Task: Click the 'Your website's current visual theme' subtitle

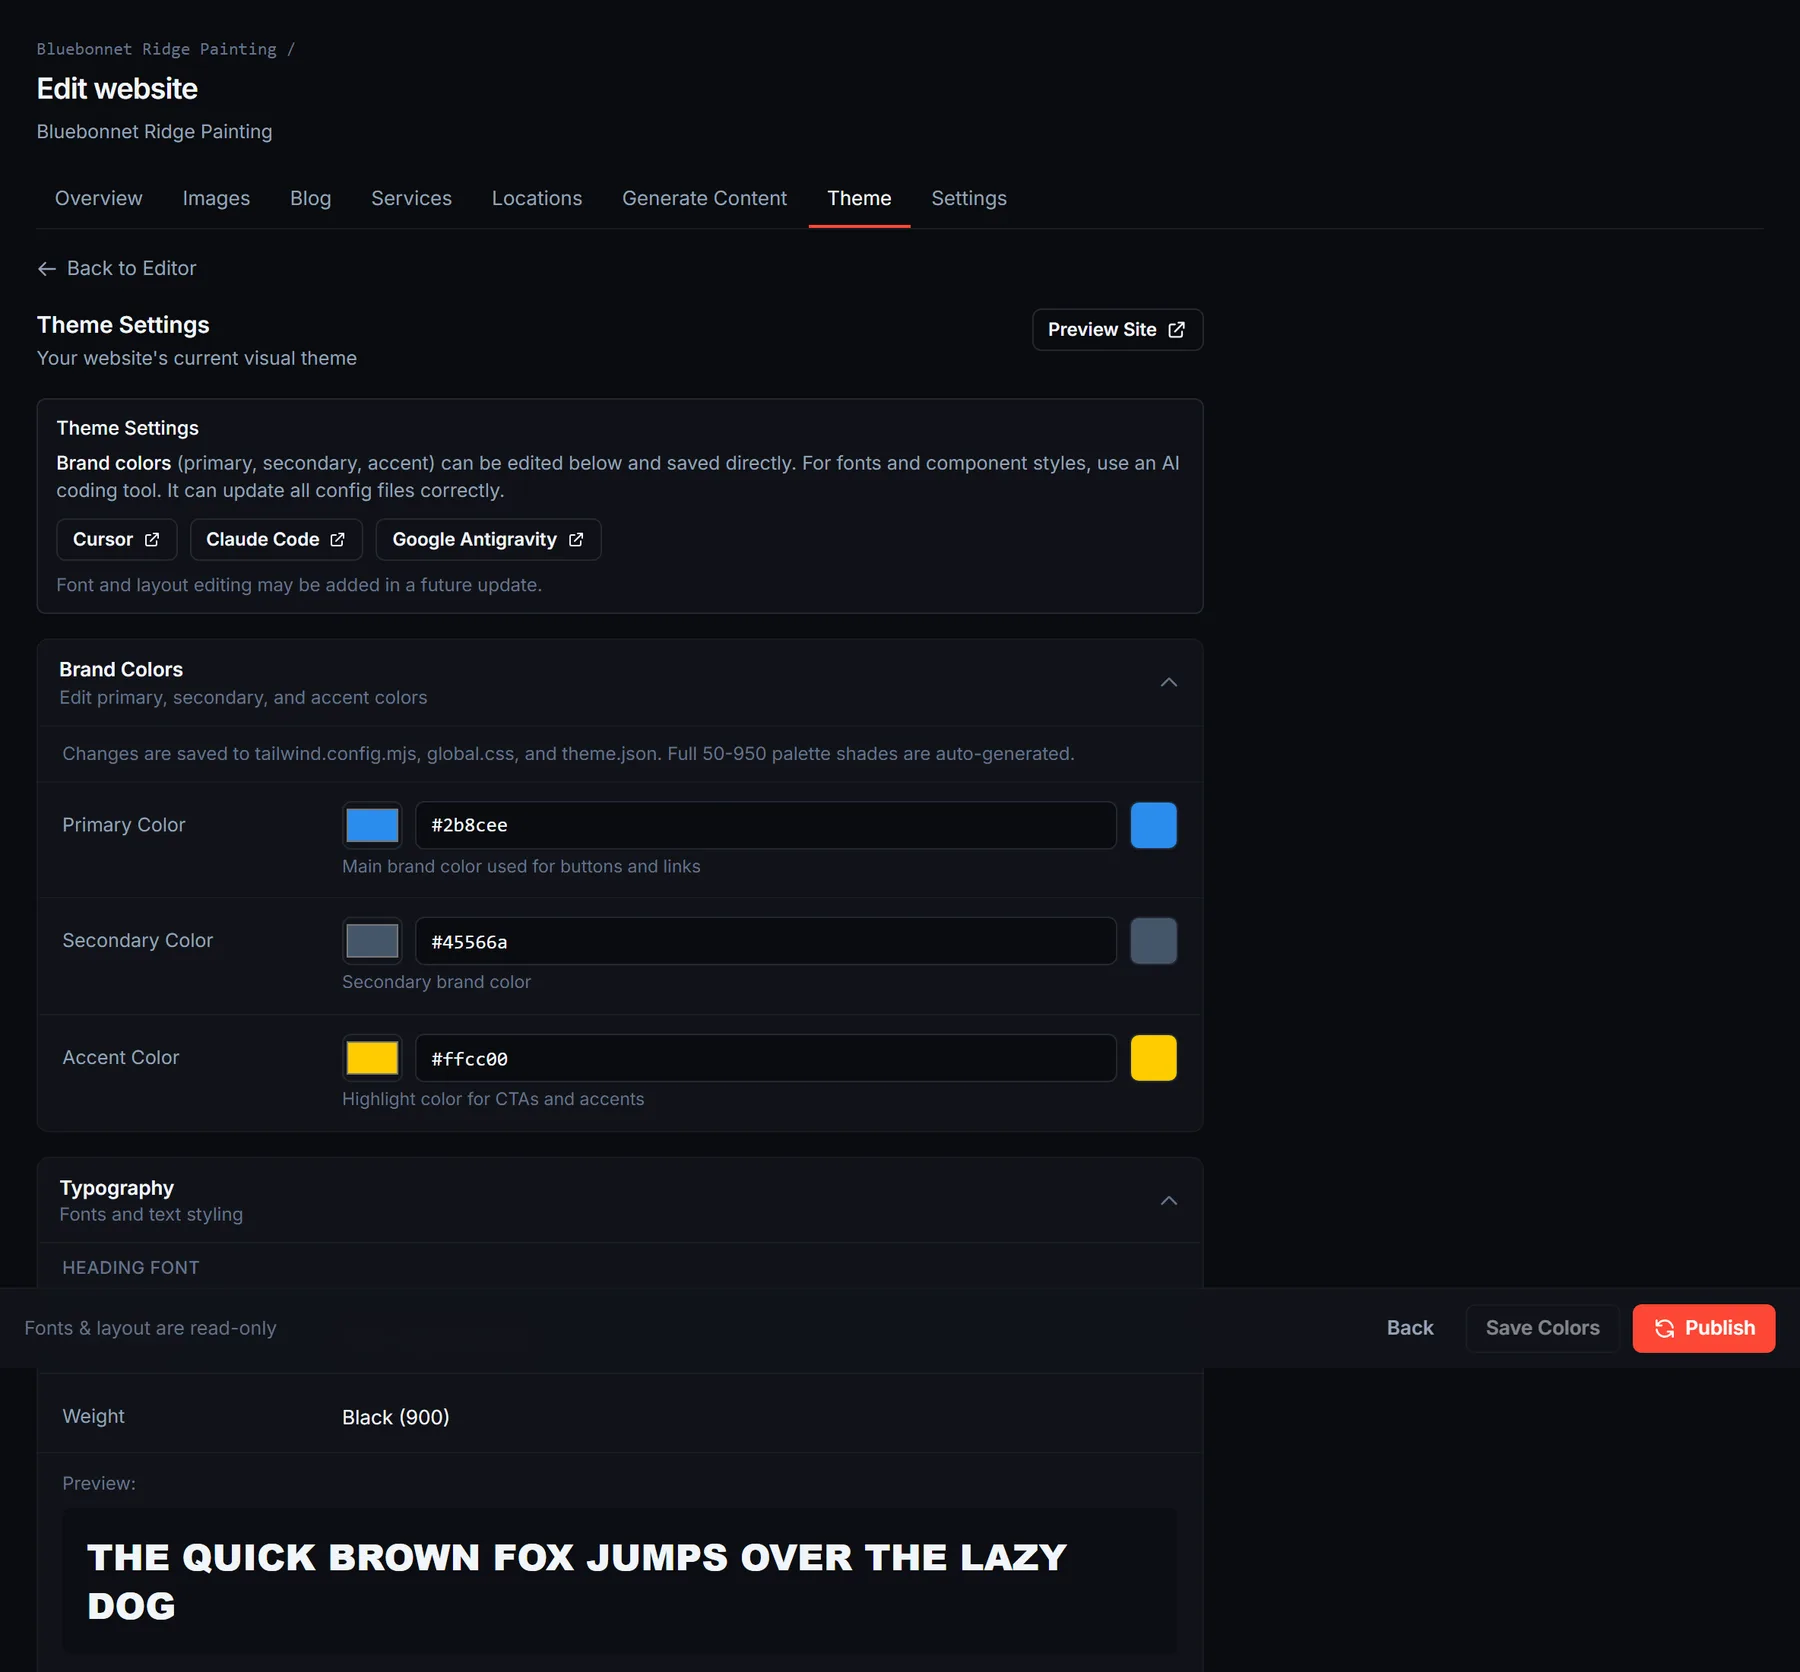Action: point(197,359)
